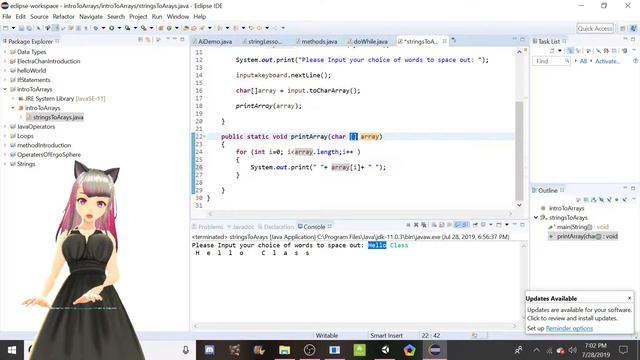Toggle Categorized view in Task List toolbar
Image resolution: width=640 pixels, height=360 pixels.
[x=570, y=51]
